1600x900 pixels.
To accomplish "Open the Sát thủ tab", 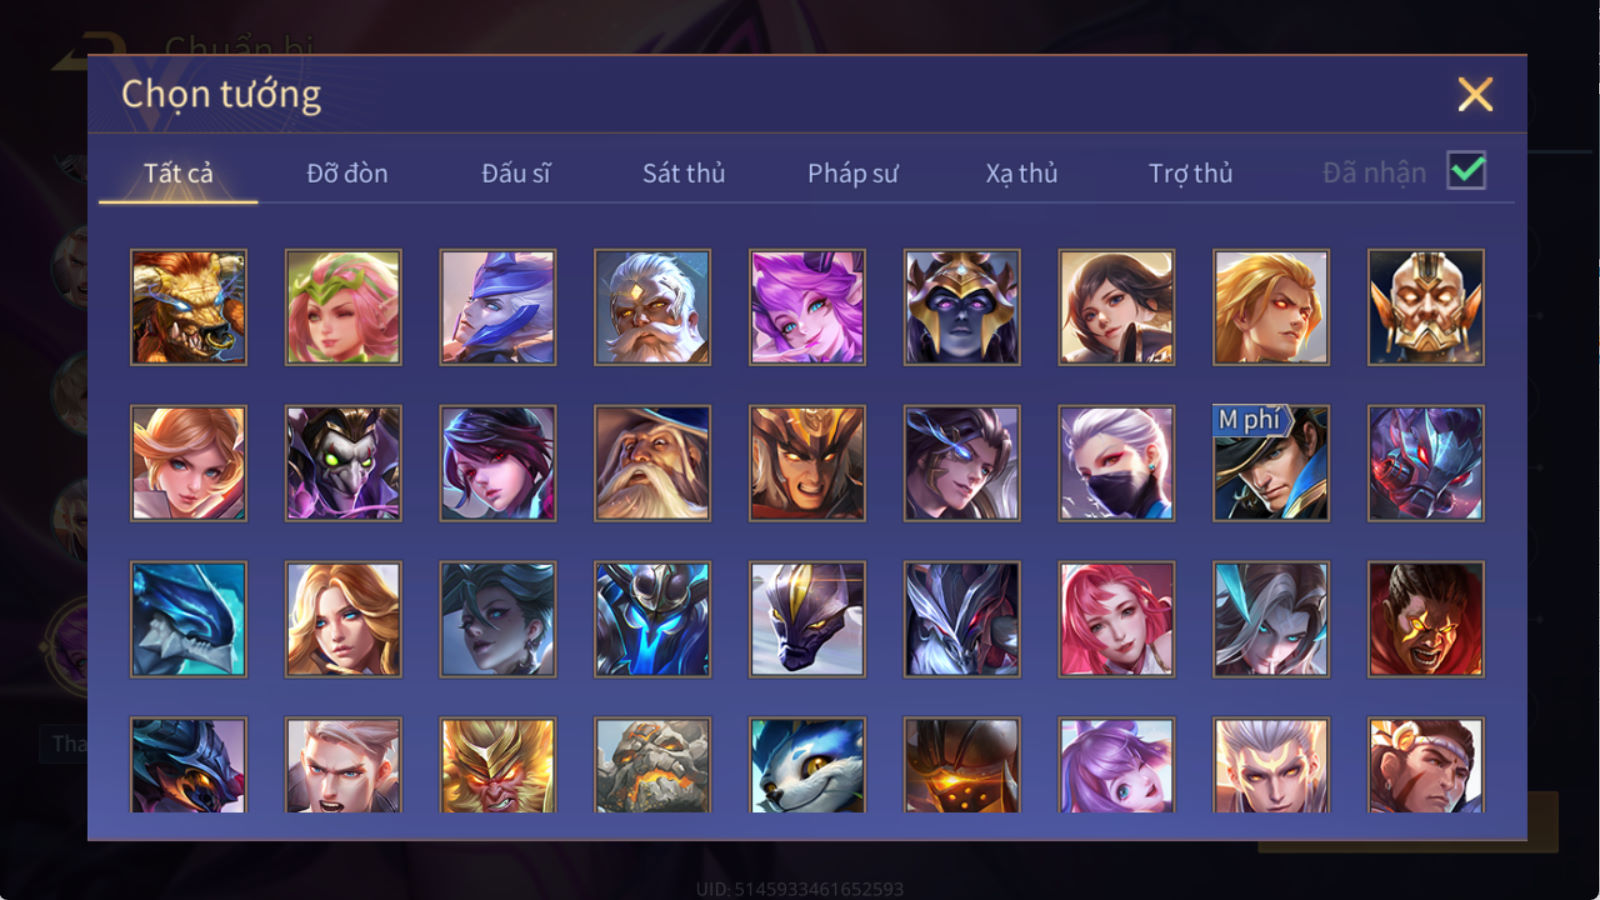I will [683, 173].
